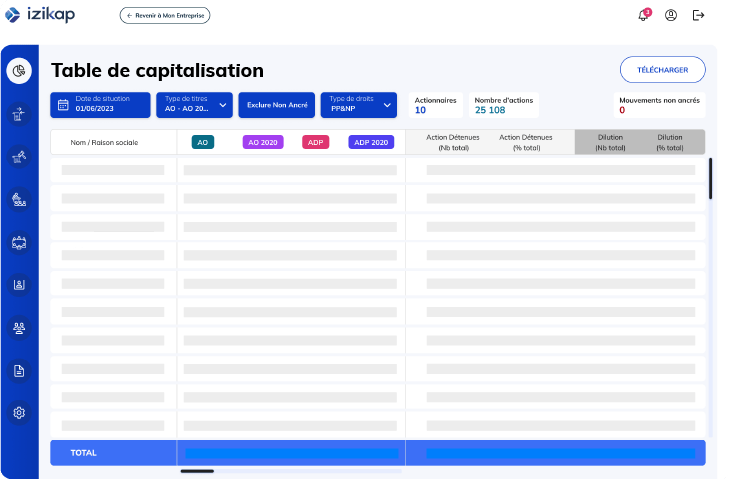
Task: Open the documents icon in sidebar
Action: pyautogui.click(x=18, y=371)
